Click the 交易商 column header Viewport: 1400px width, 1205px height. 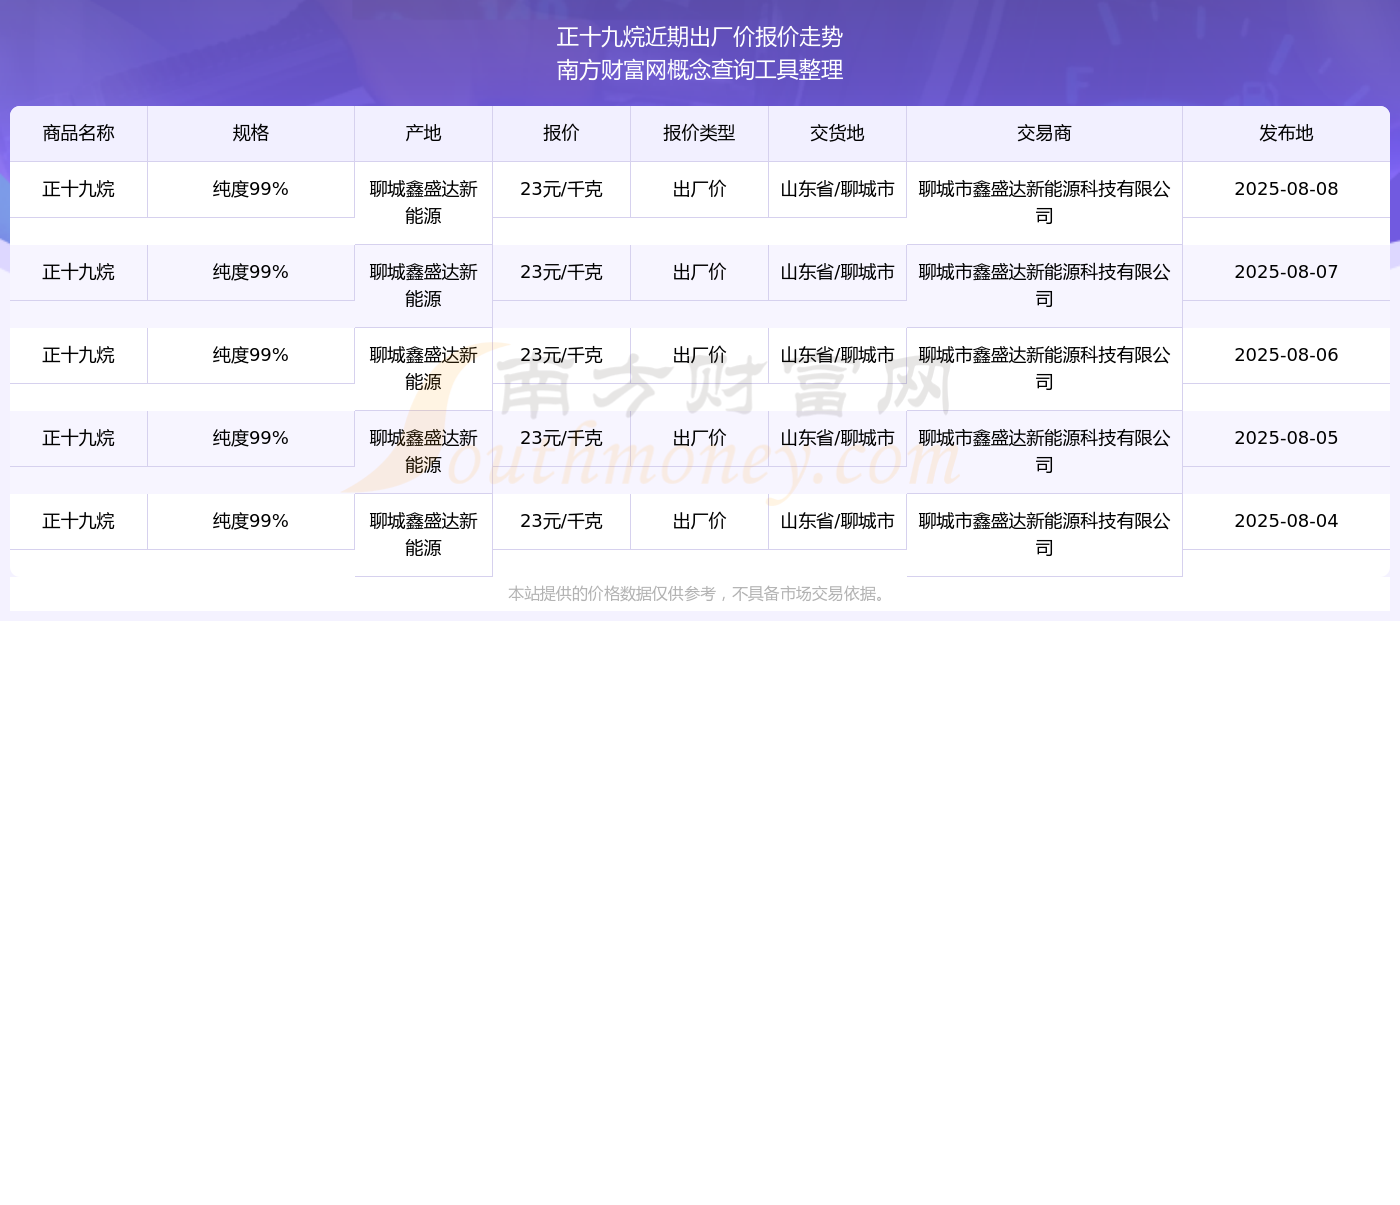[1045, 133]
